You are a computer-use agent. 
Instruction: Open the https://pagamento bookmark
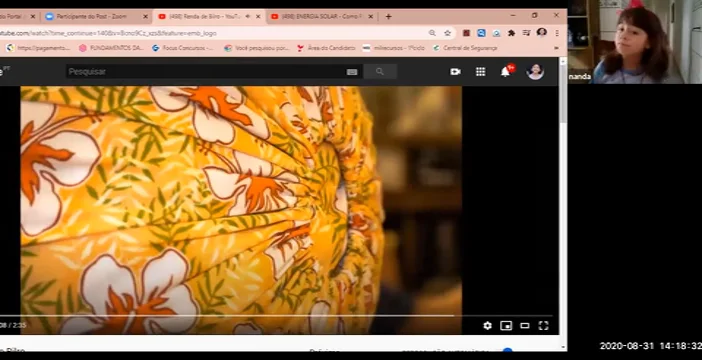39,48
